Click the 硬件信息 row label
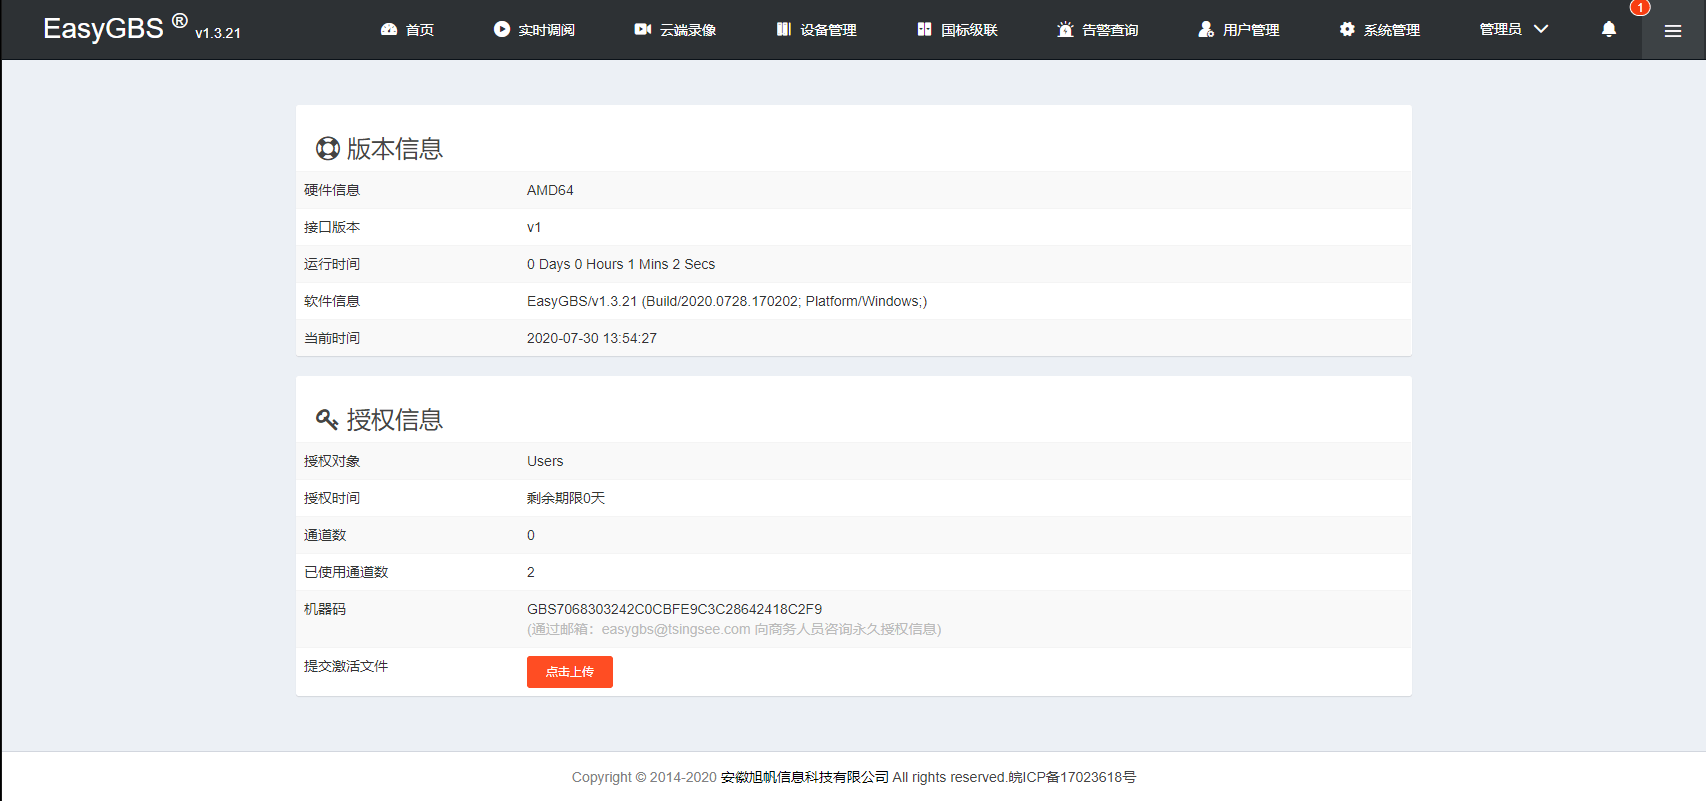This screenshot has width=1706, height=801. 332,190
